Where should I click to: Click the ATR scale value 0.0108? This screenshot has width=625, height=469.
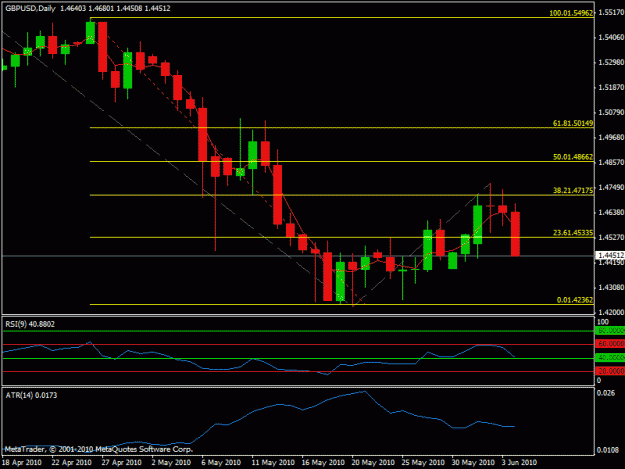pyautogui.click(x=608, y=450)
